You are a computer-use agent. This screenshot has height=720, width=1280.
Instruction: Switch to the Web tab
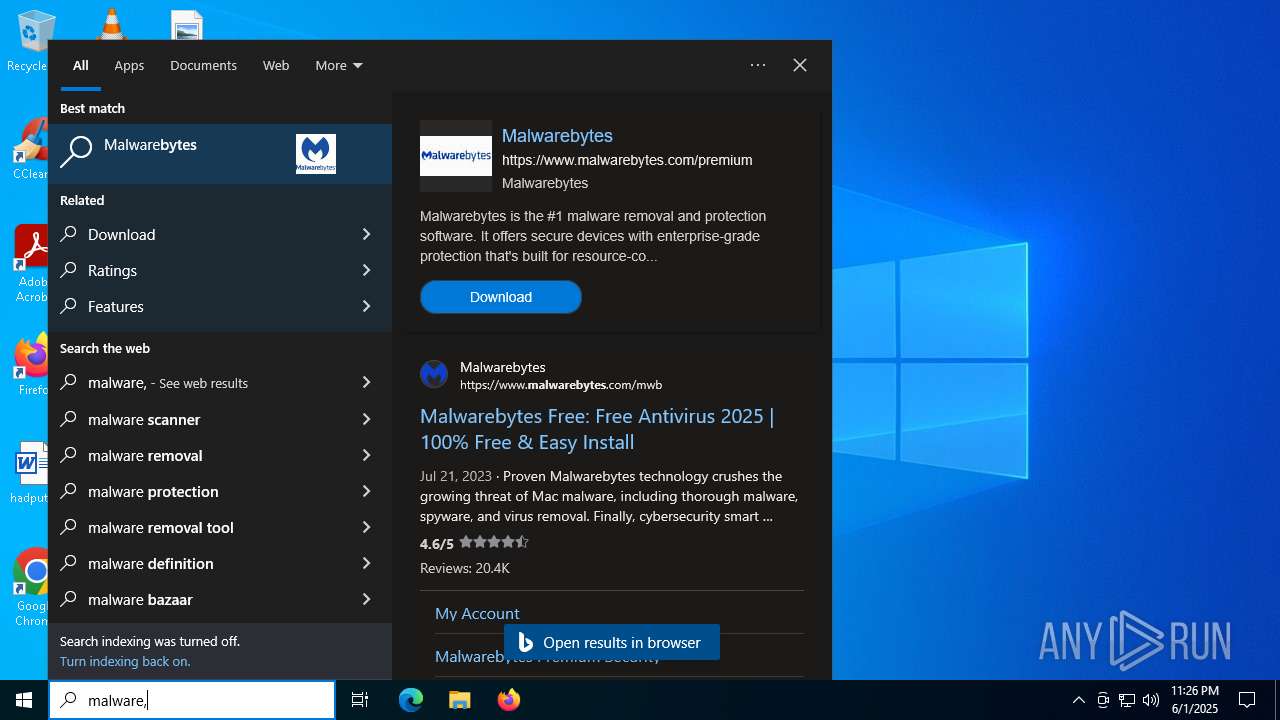coord(276,65)
